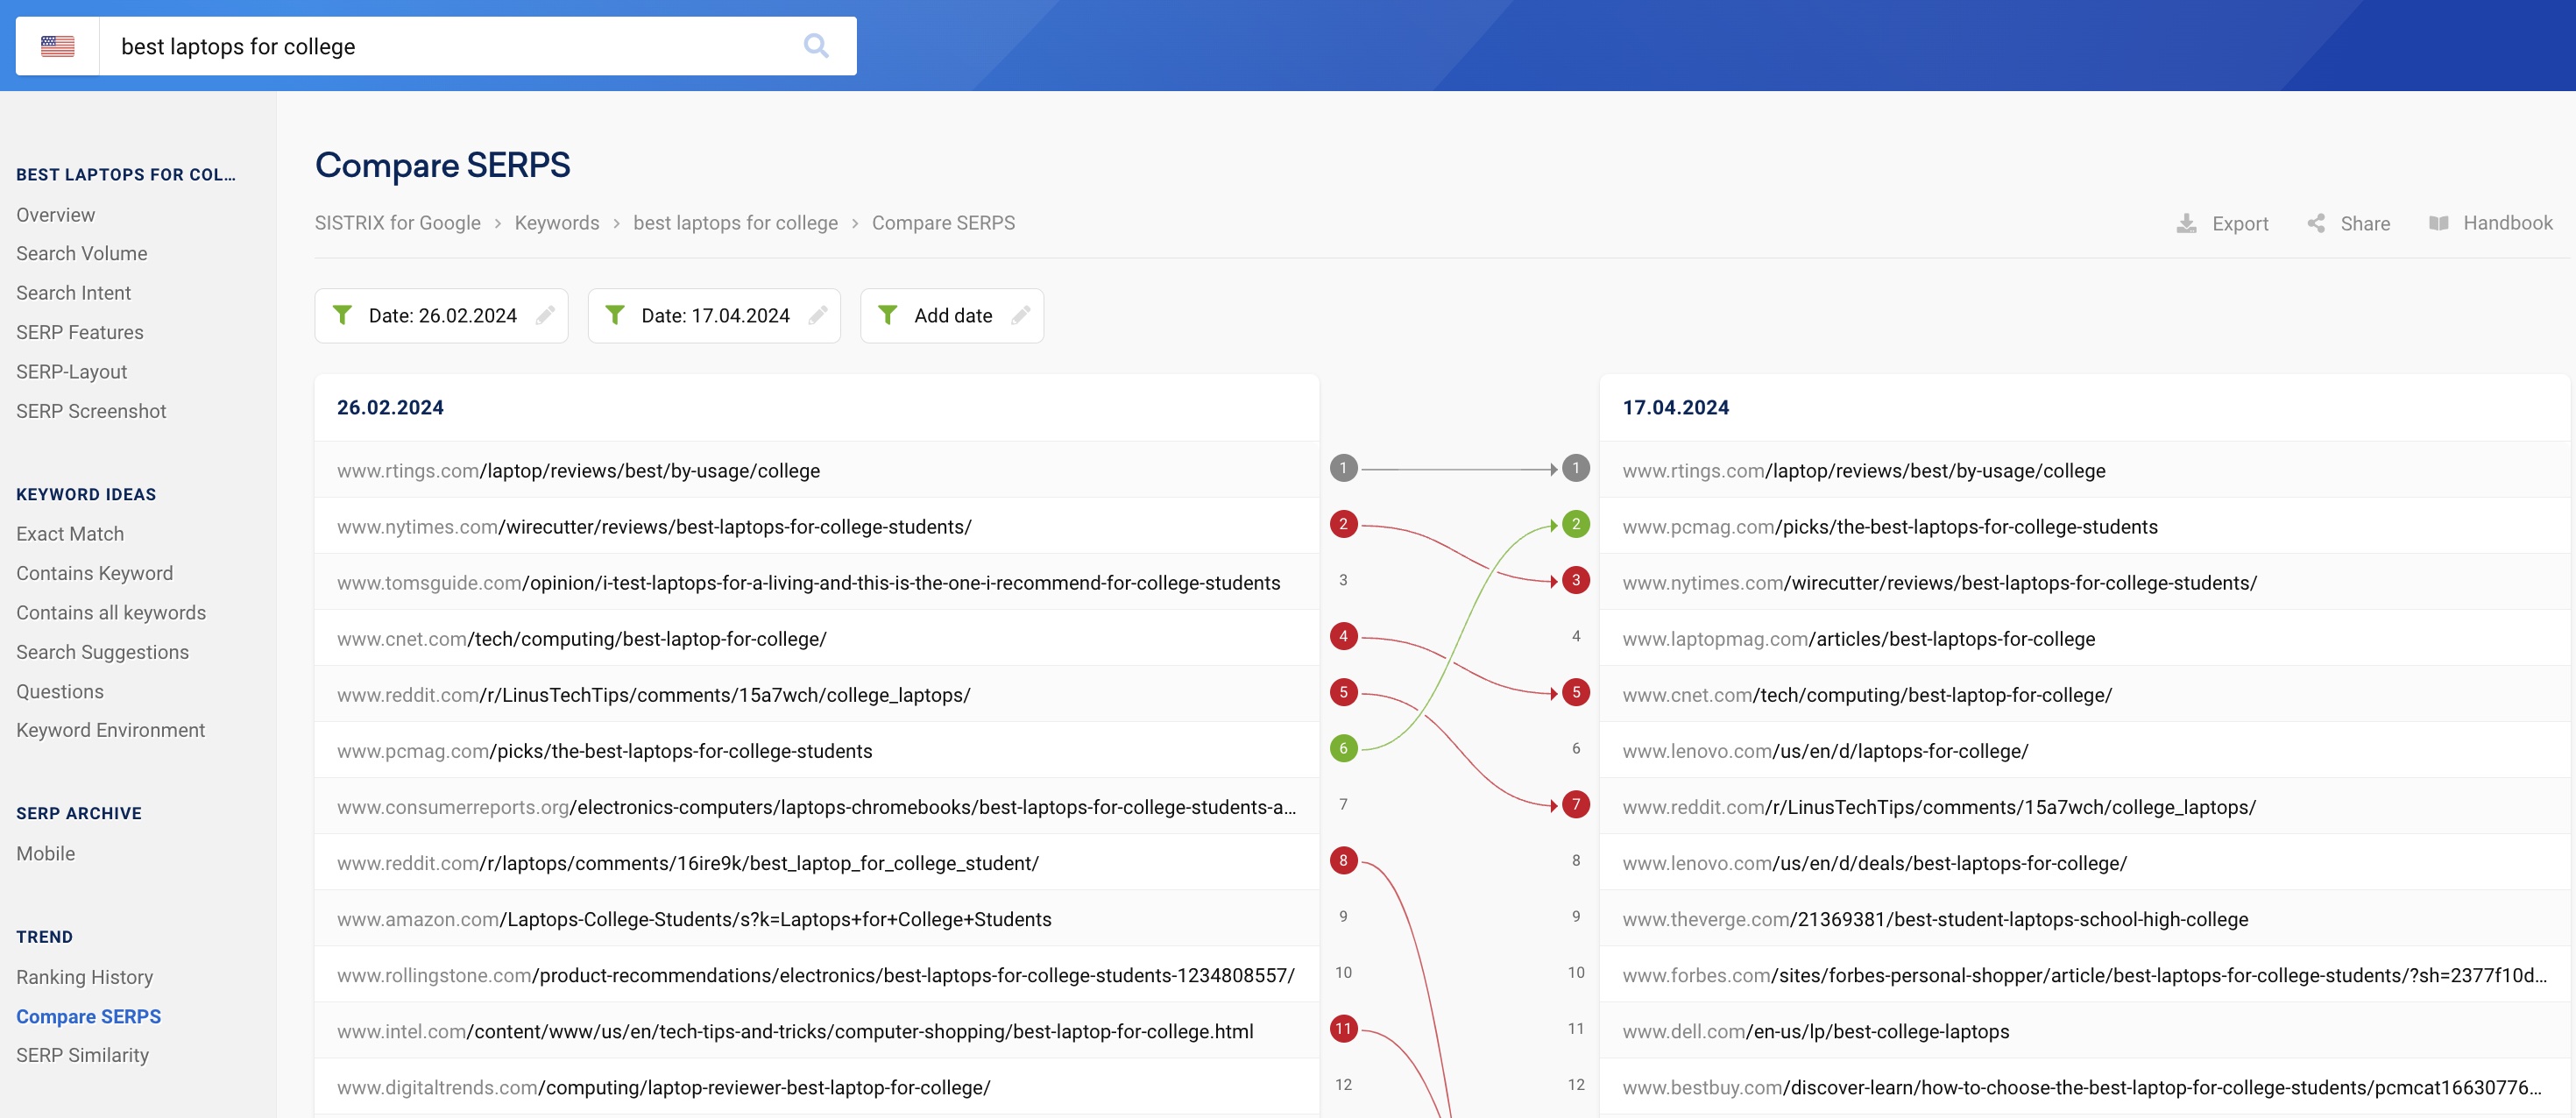Image resolution: width=2576 pixels, height=1118 pixels.
Task: Click funnel icon on Add date
Action: (x=887, y=315)
